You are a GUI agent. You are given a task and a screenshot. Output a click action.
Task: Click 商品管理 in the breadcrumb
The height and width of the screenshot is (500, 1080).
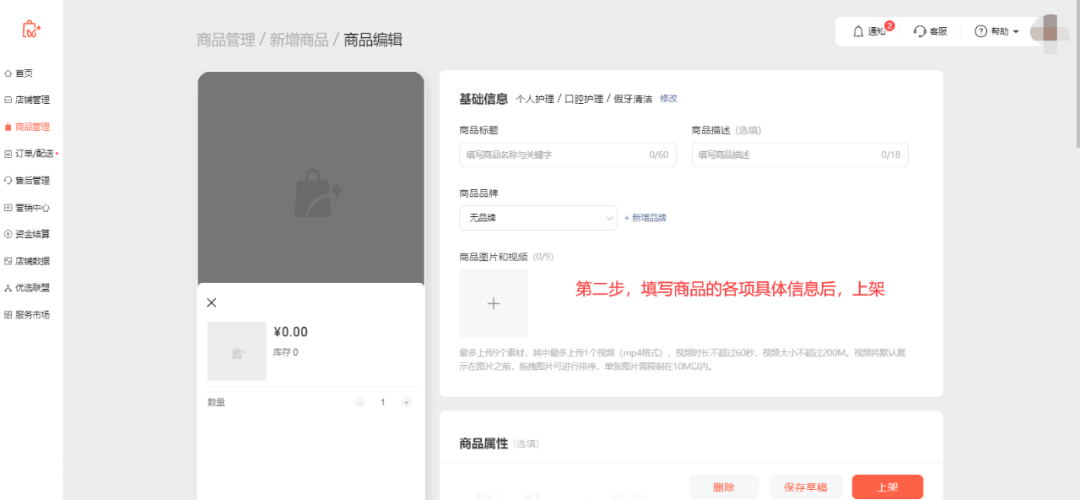(226, 40)
